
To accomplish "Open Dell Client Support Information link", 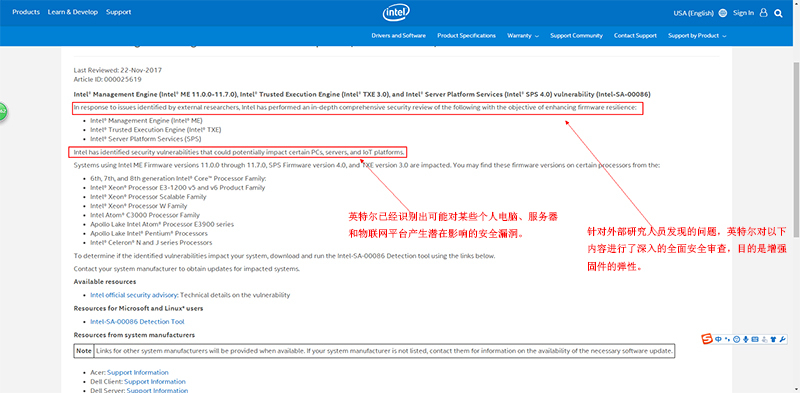I will 155,382.
